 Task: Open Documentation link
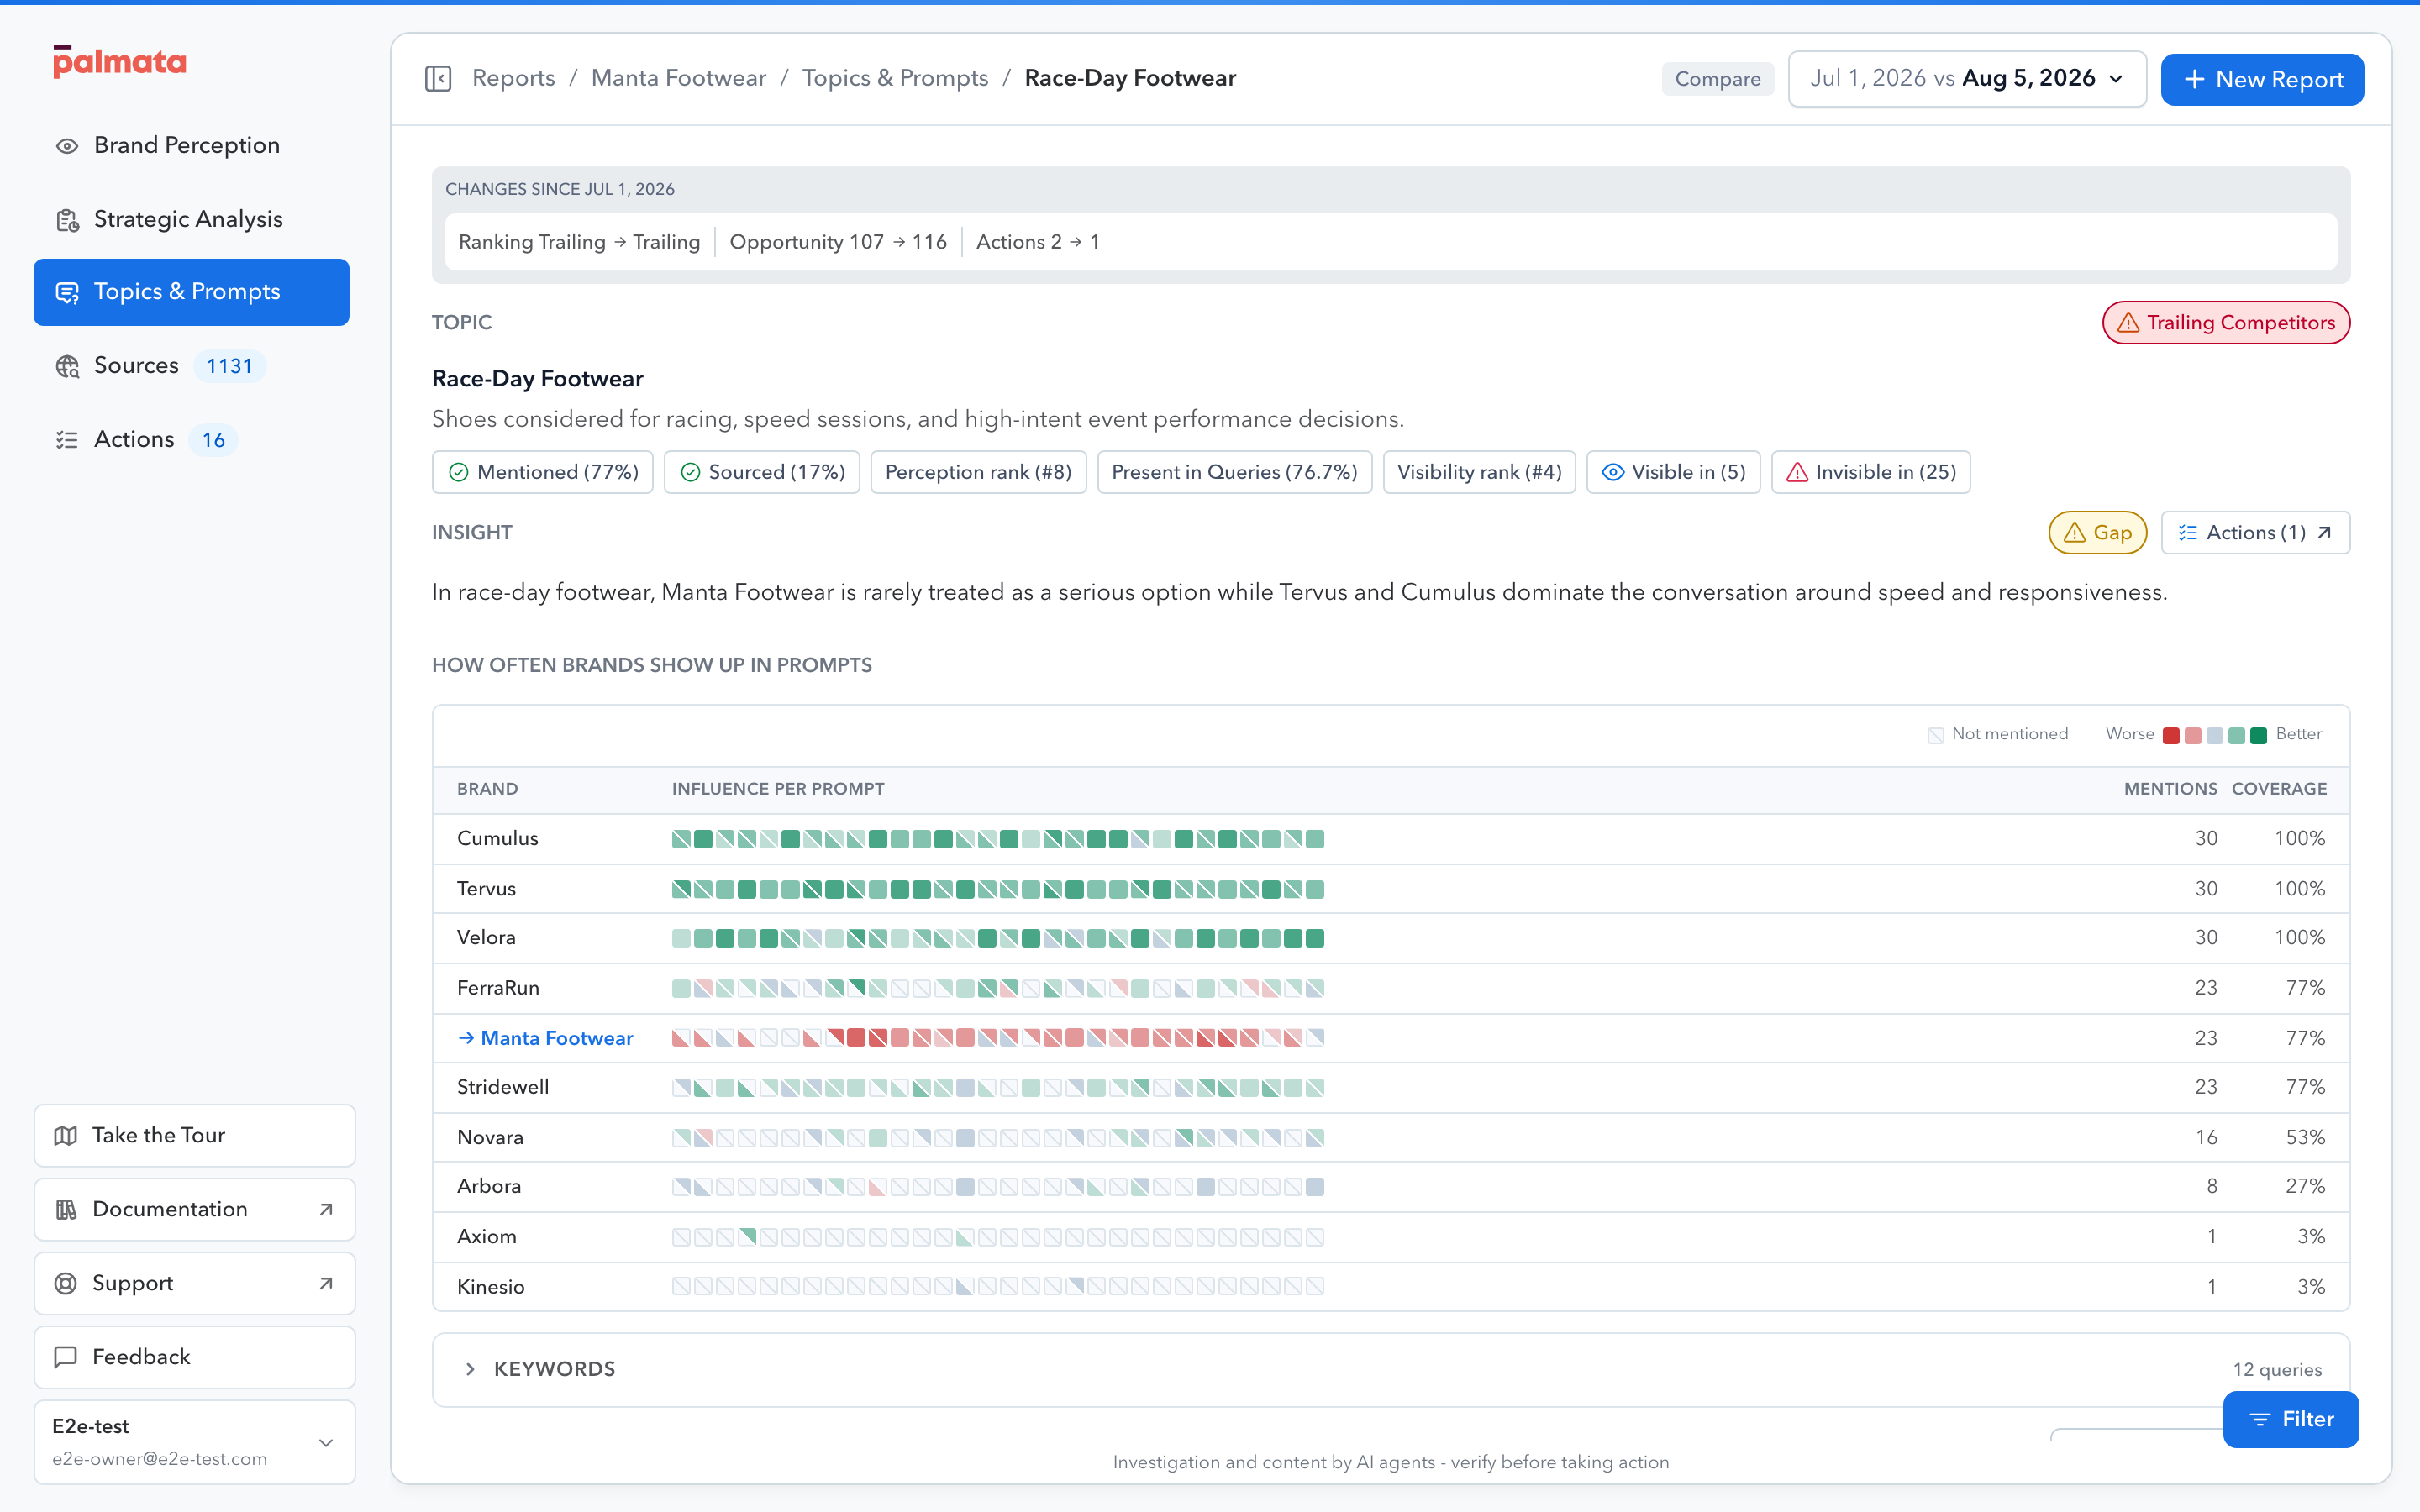coord(195,1209)
